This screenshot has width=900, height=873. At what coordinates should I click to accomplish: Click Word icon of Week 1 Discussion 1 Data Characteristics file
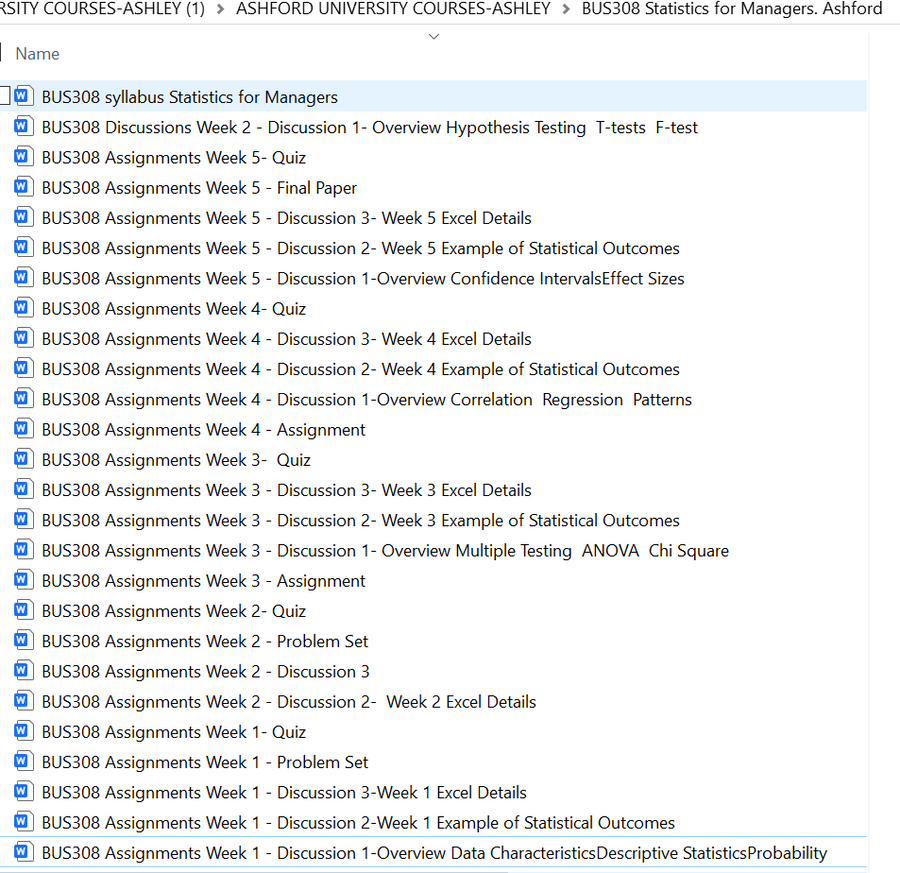pos(23,852)
